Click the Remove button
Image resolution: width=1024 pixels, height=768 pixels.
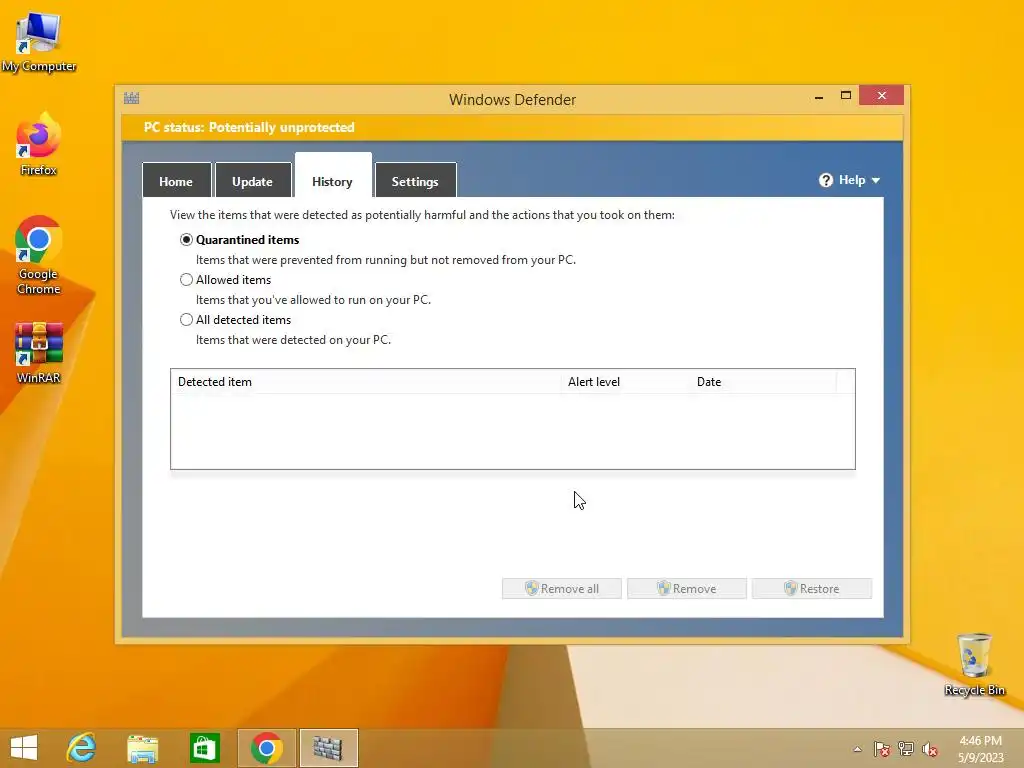(686, 588)
